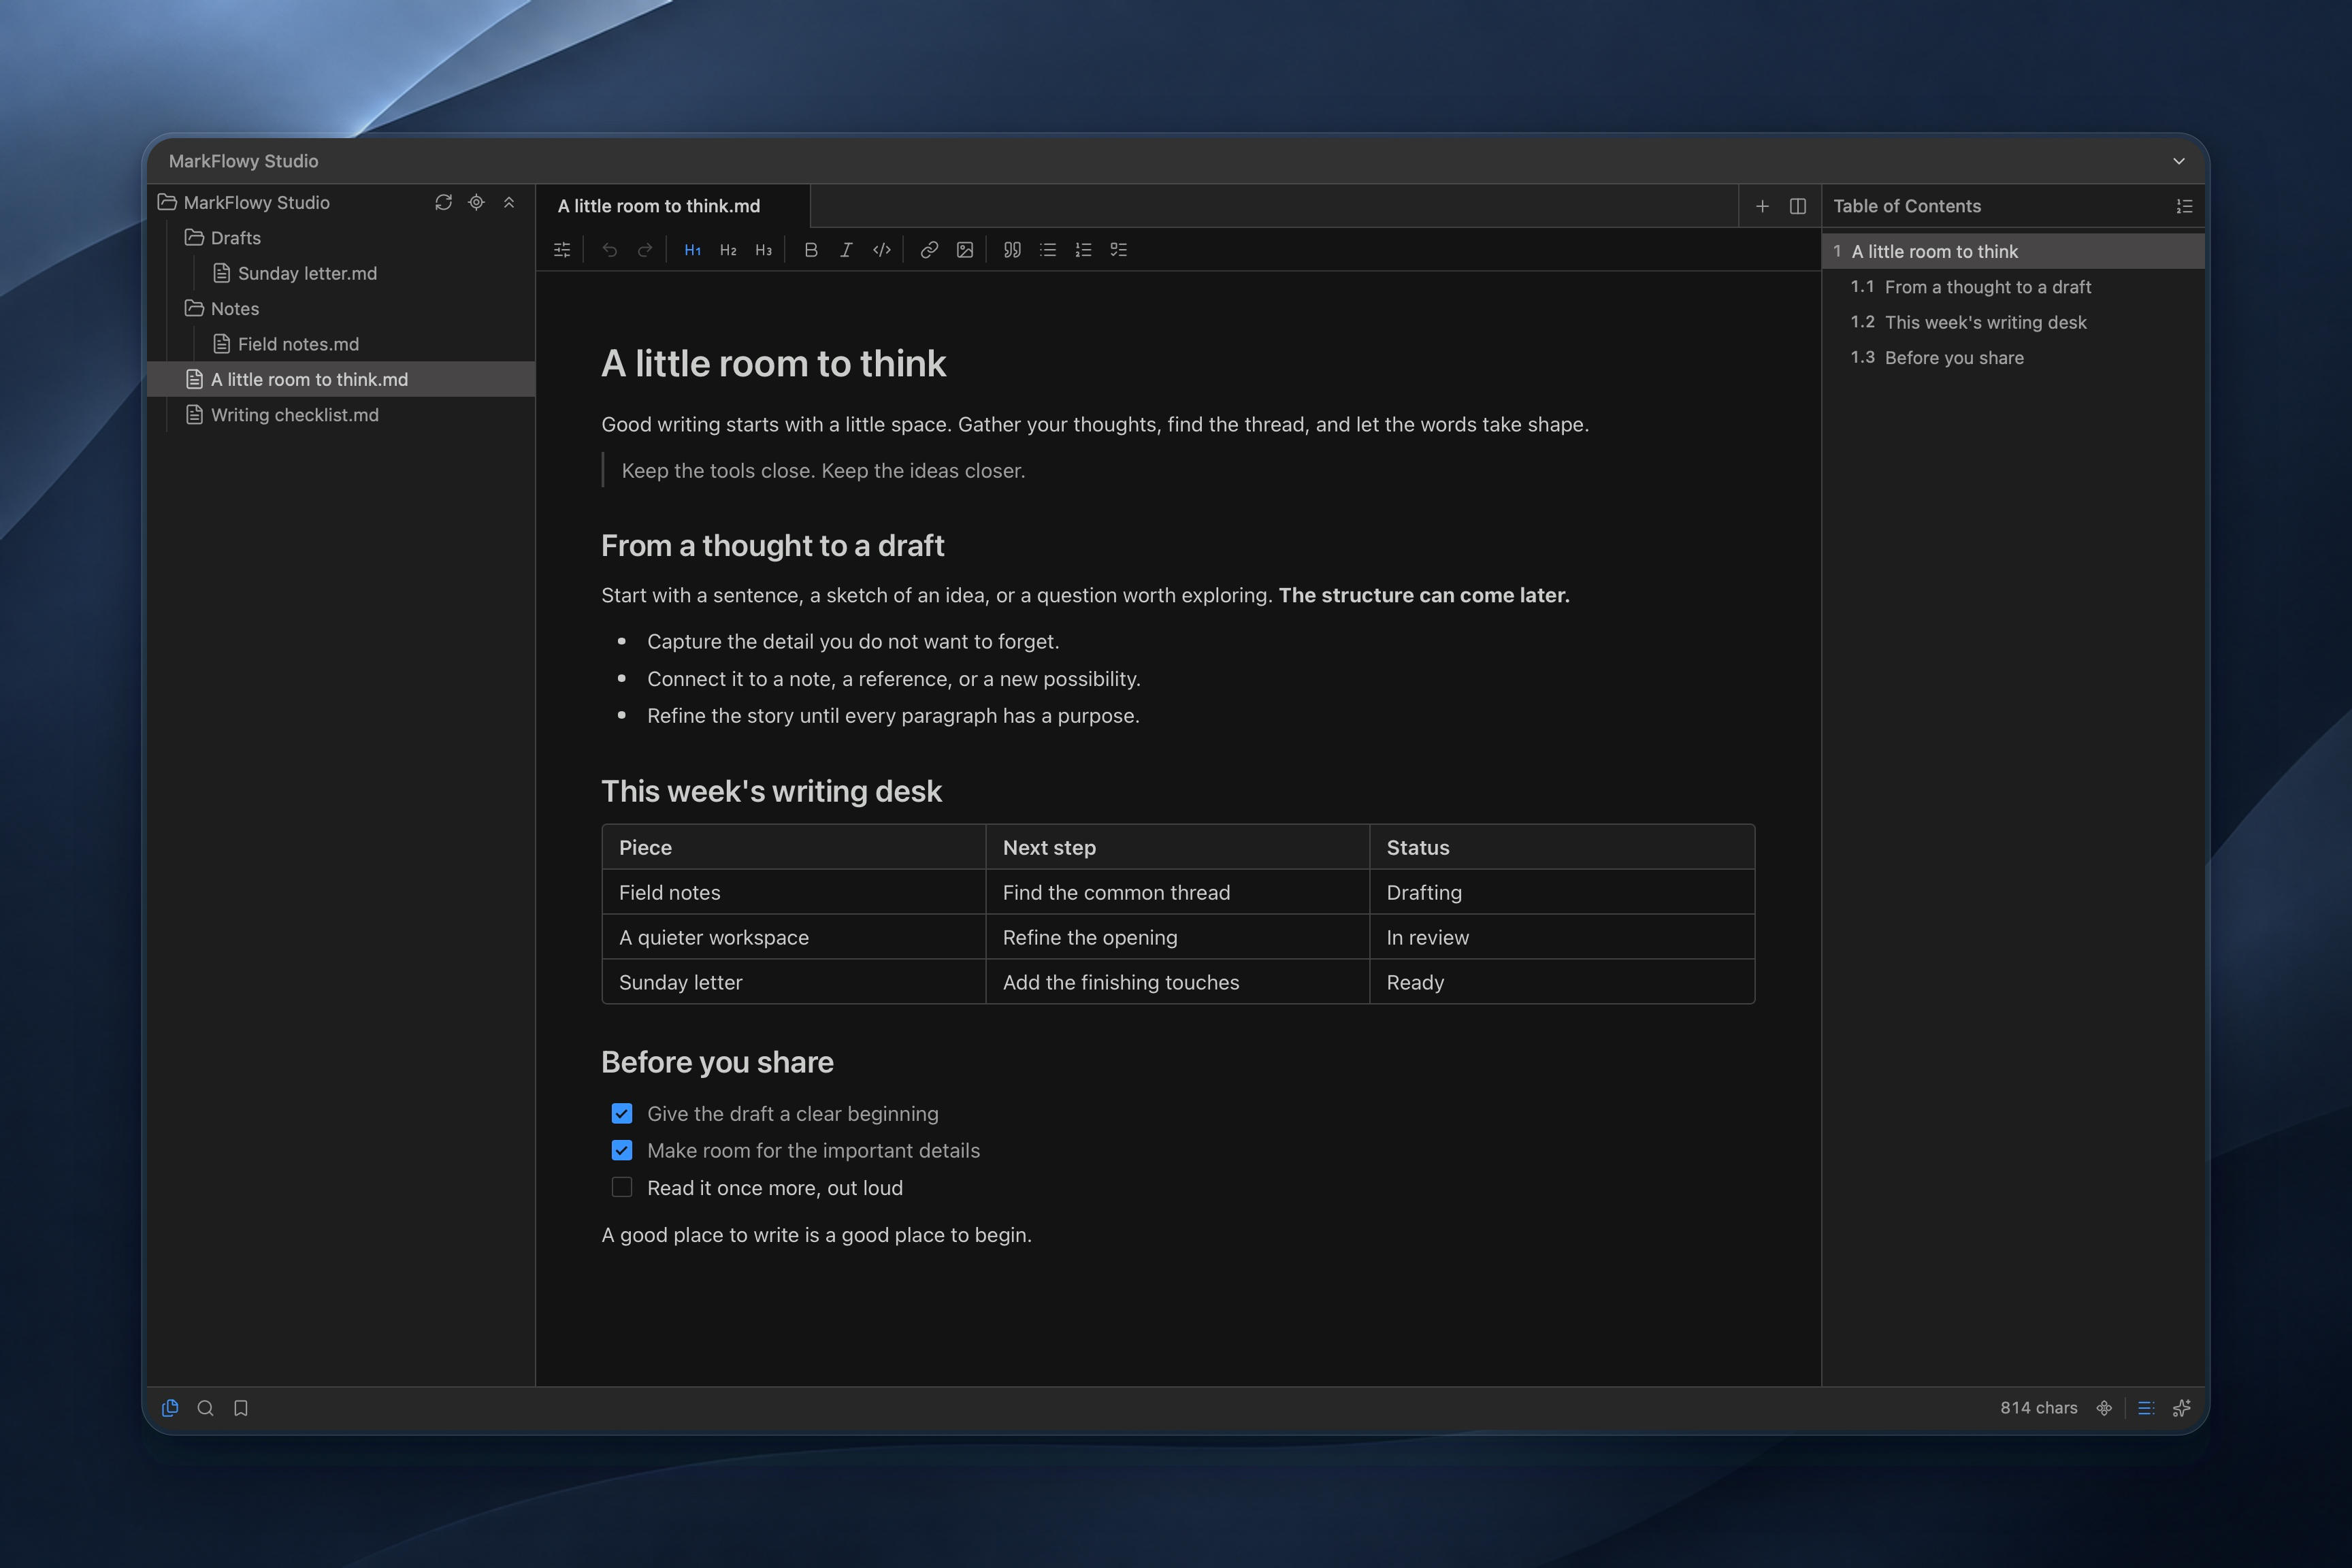Jump to 'From a thought to a draft'
This screenshot has height=1568, width=2352.
pyautogui.click(x=1987, y=287)
